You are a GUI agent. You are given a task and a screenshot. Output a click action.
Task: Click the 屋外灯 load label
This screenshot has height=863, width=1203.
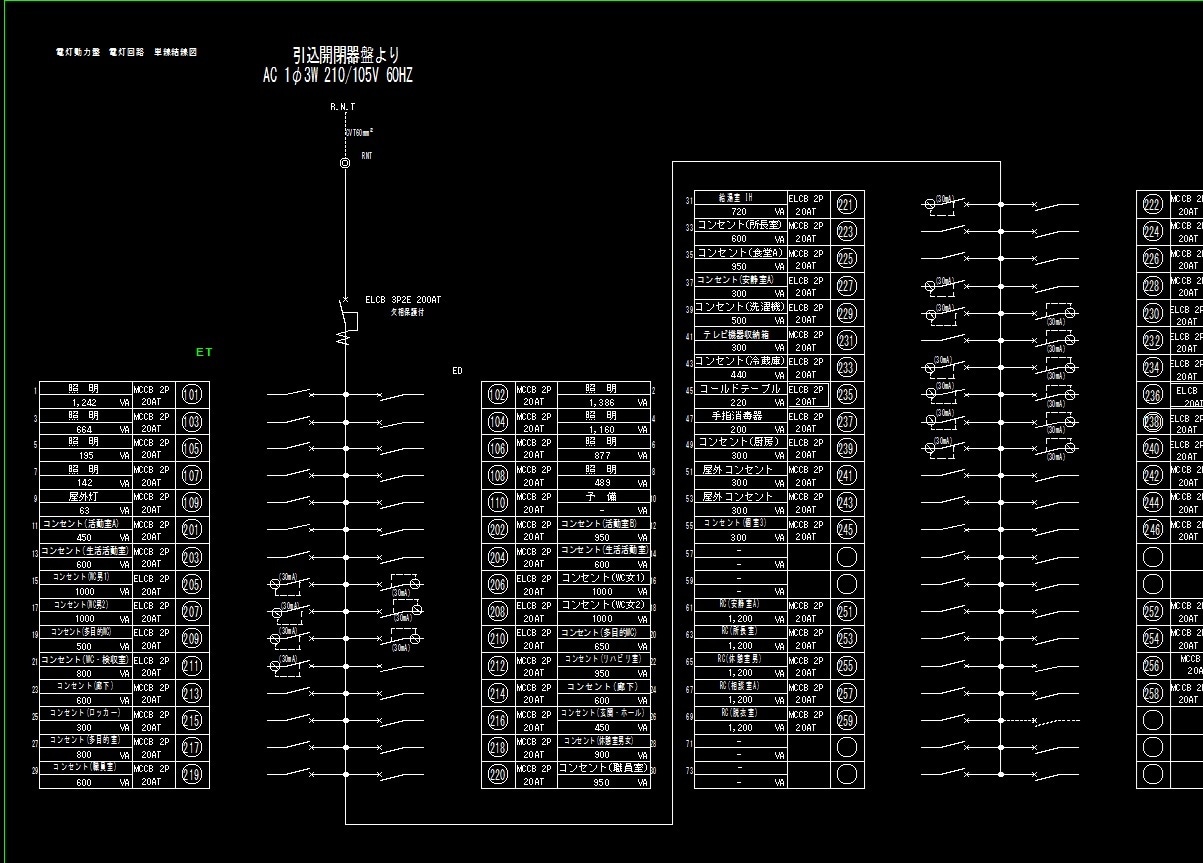pos(85,496)
